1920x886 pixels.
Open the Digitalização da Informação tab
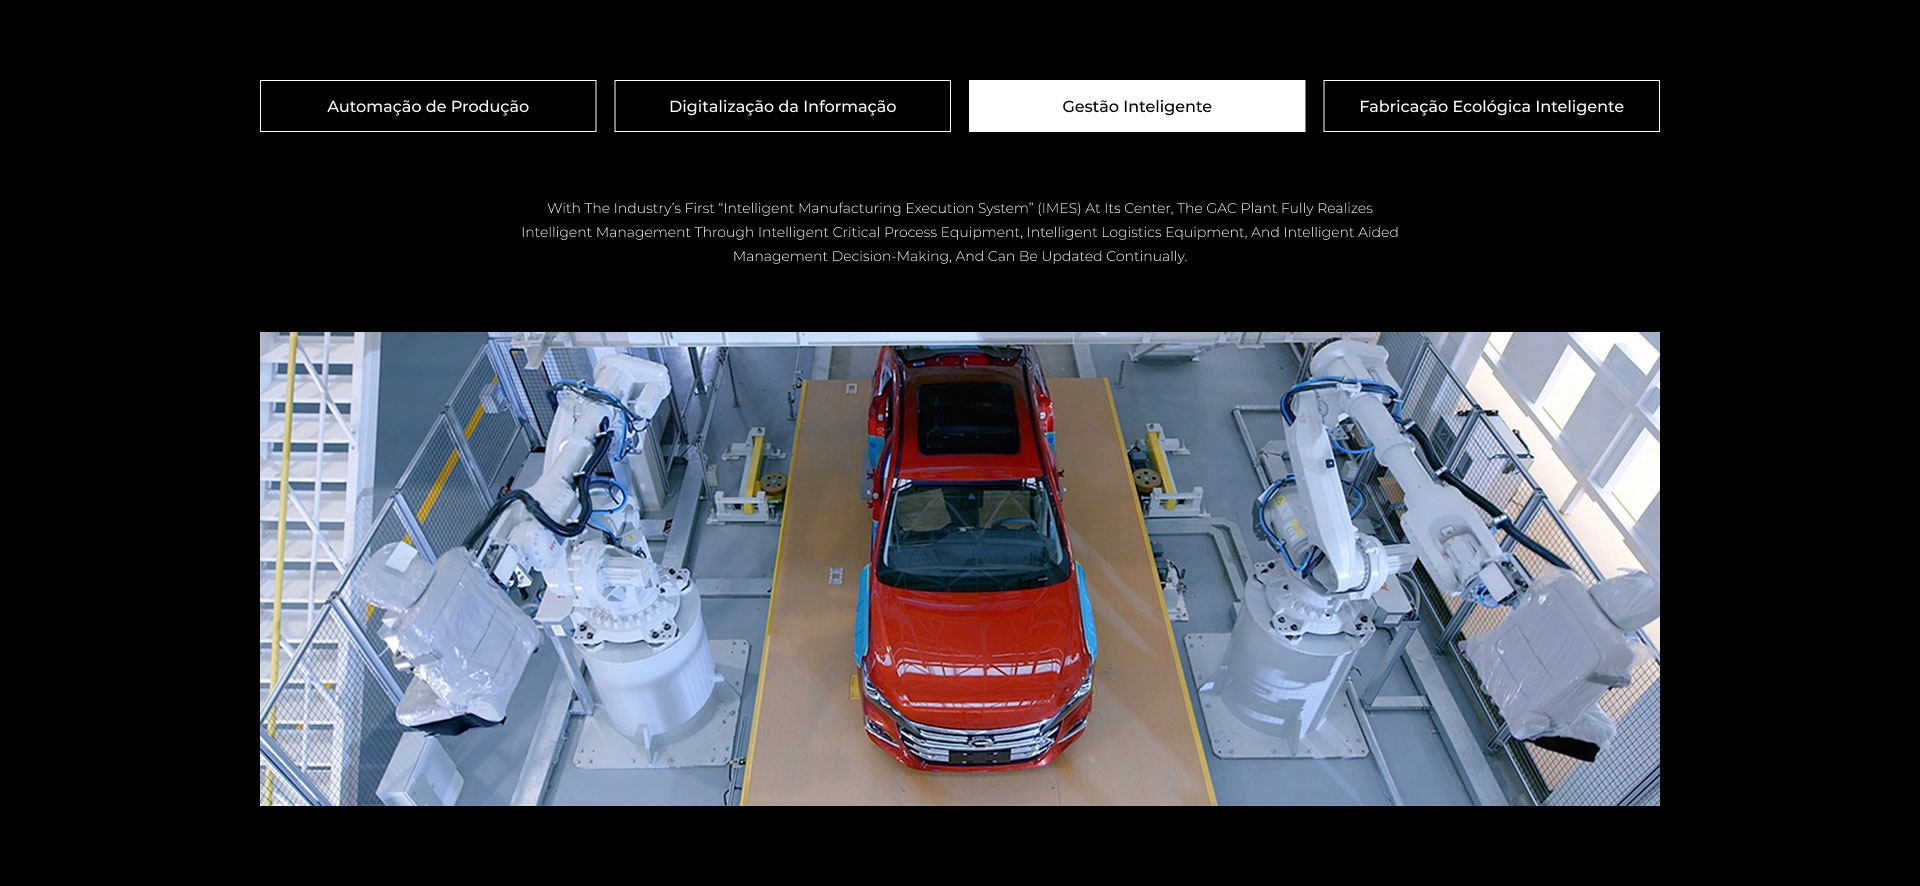[x=782, y=106]
